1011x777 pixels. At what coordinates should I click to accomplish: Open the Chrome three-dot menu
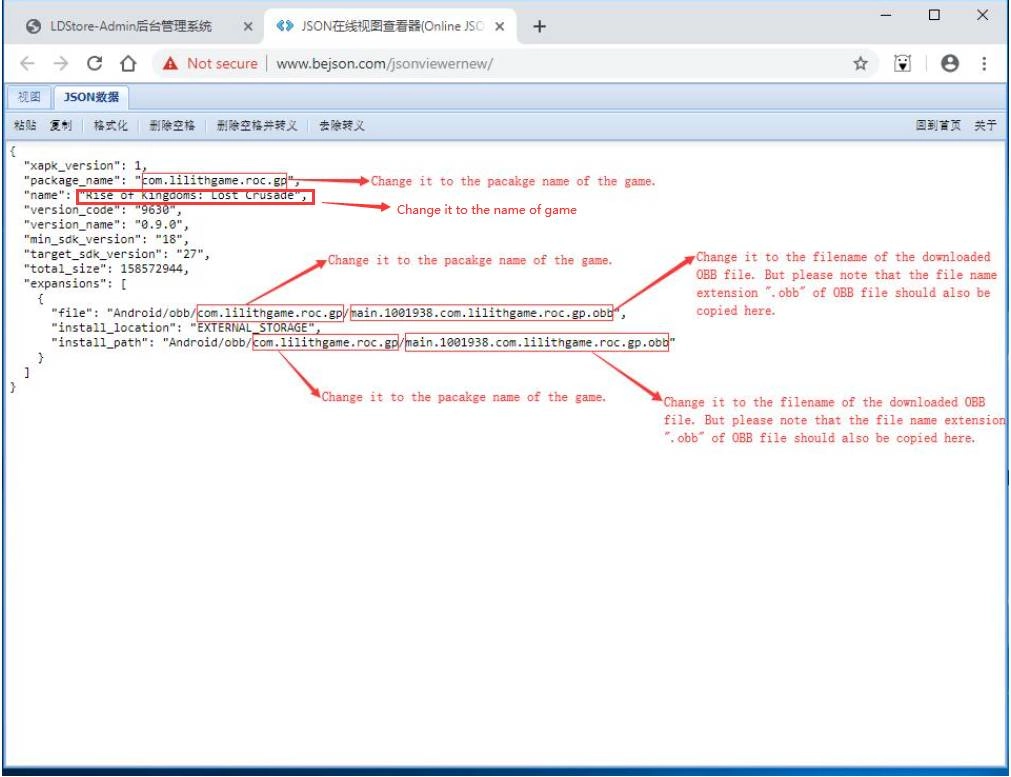[984, 64]
